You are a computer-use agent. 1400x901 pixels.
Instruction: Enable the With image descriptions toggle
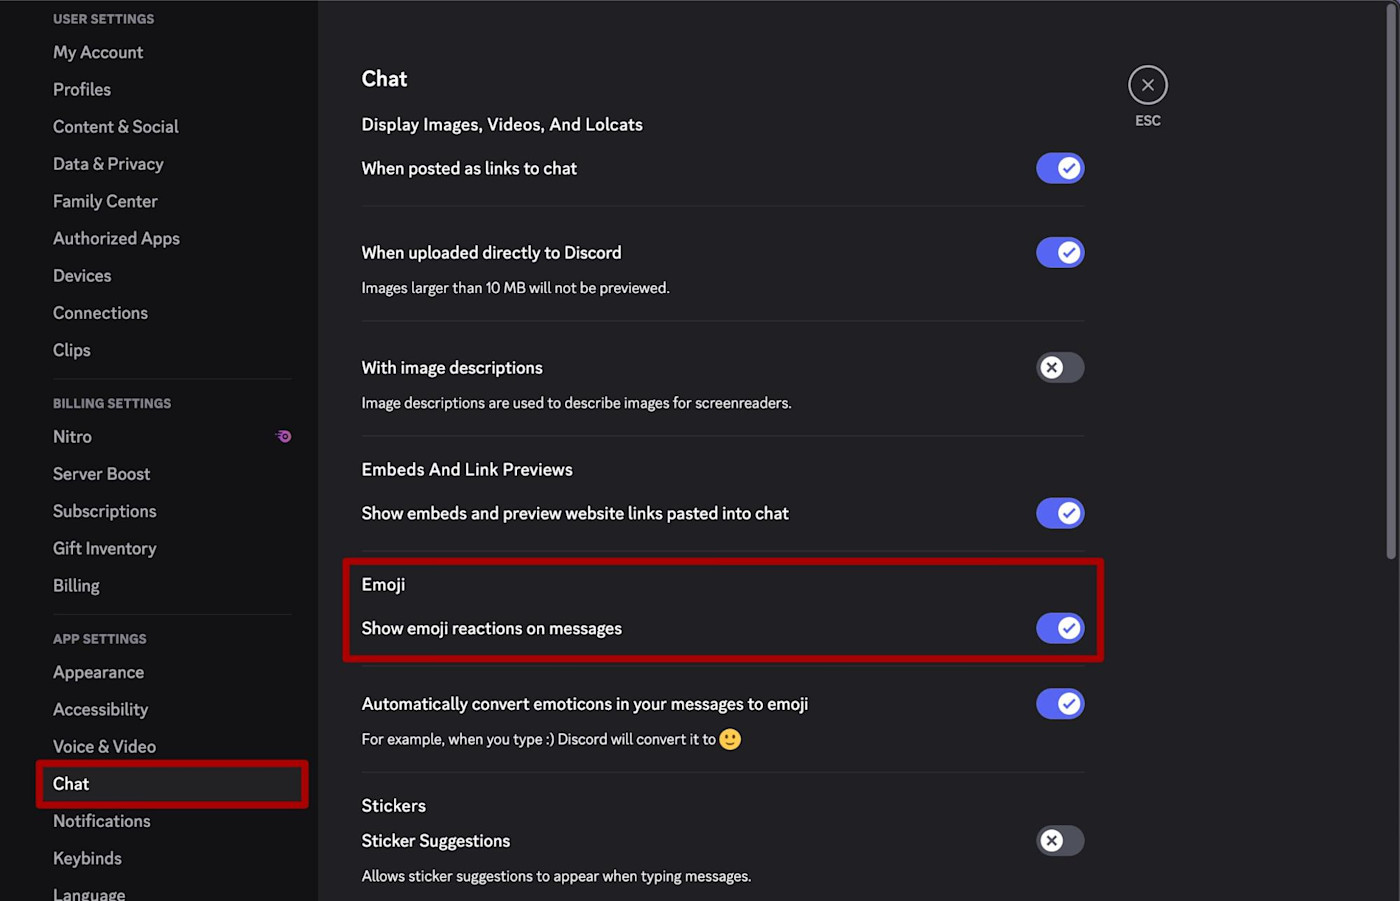click(1060, 367)
